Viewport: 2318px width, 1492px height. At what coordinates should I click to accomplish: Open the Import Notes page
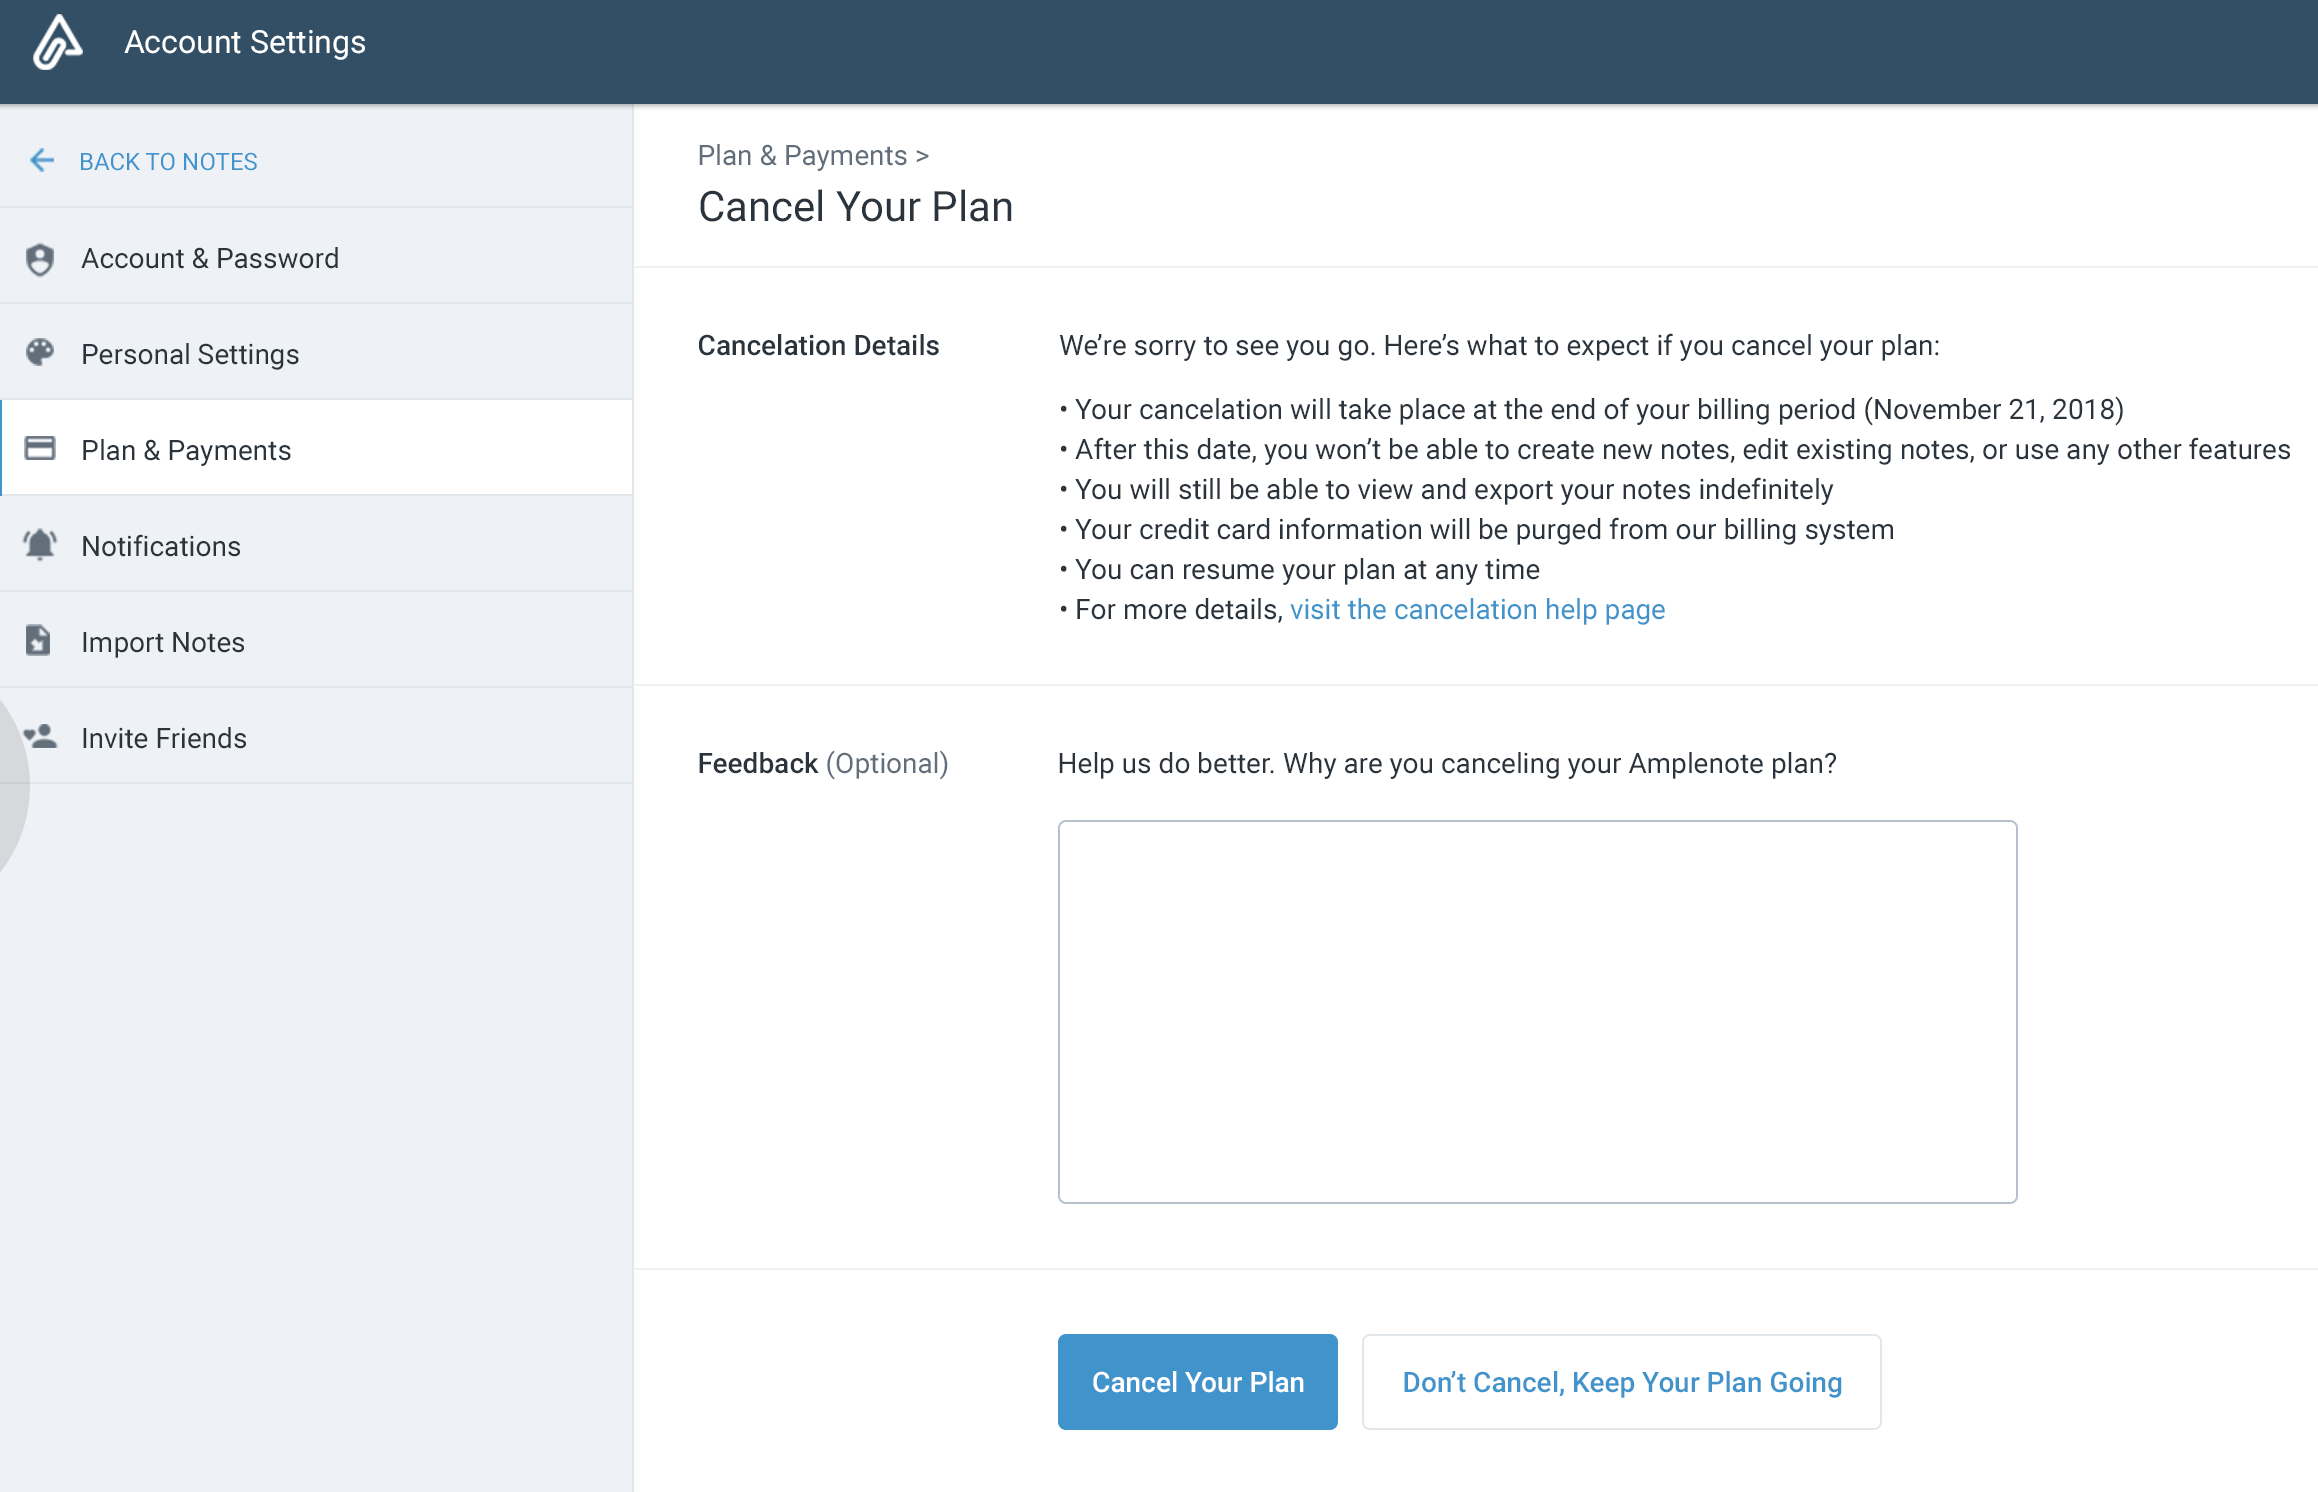pyautogui.click(x=163, y=642)
